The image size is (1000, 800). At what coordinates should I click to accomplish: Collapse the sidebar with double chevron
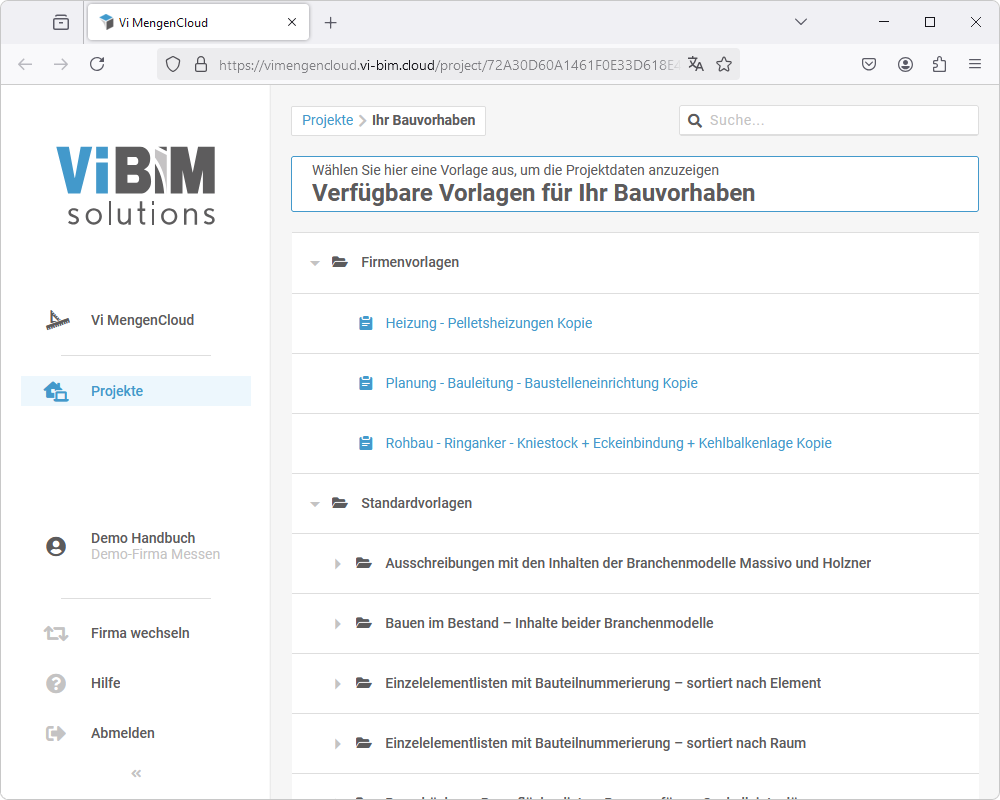136,773
